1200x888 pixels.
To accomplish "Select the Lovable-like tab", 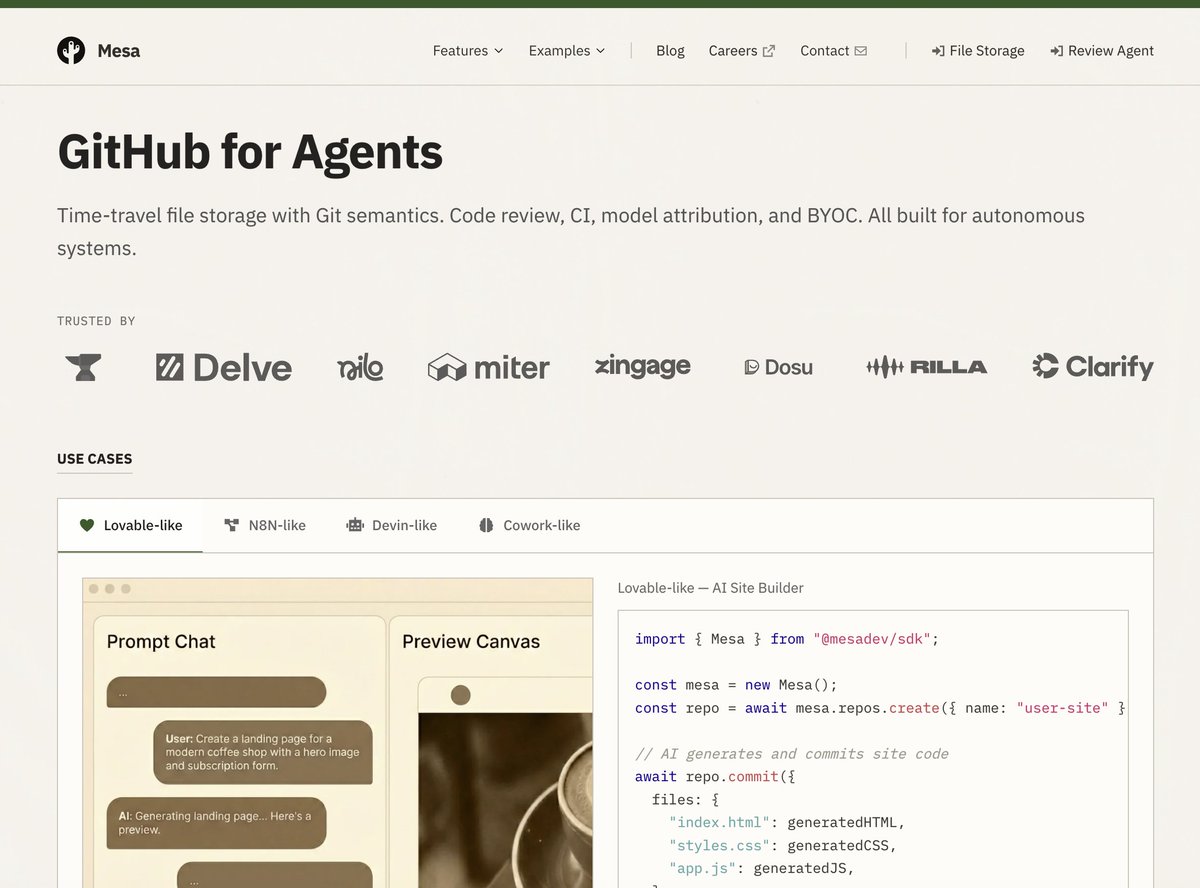I will (130, 525).
